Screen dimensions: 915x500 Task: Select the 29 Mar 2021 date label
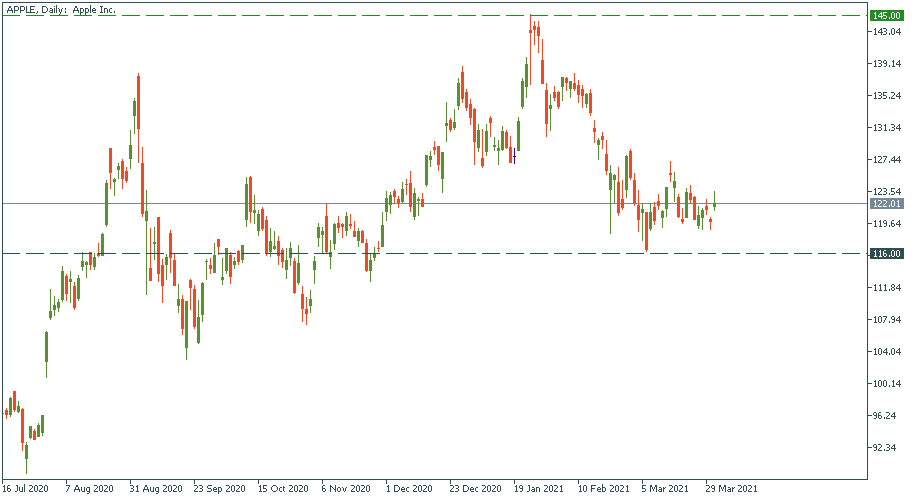[x=730, y=489]
